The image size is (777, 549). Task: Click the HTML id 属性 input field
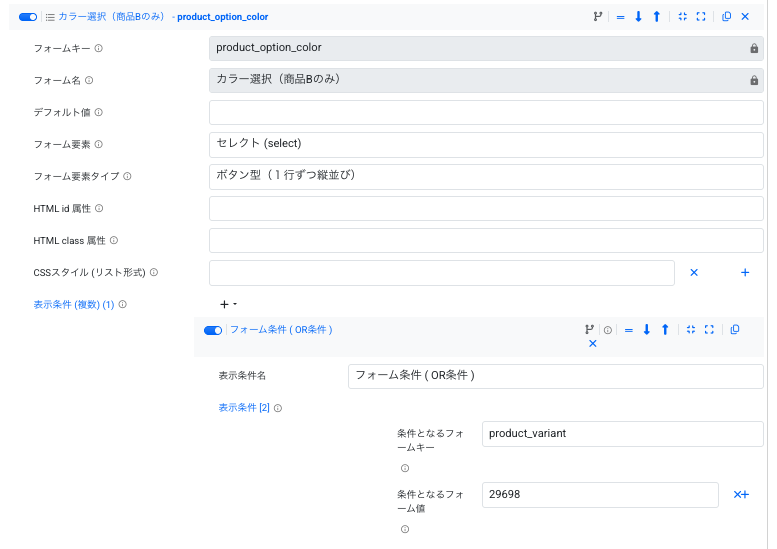point(486,209)
